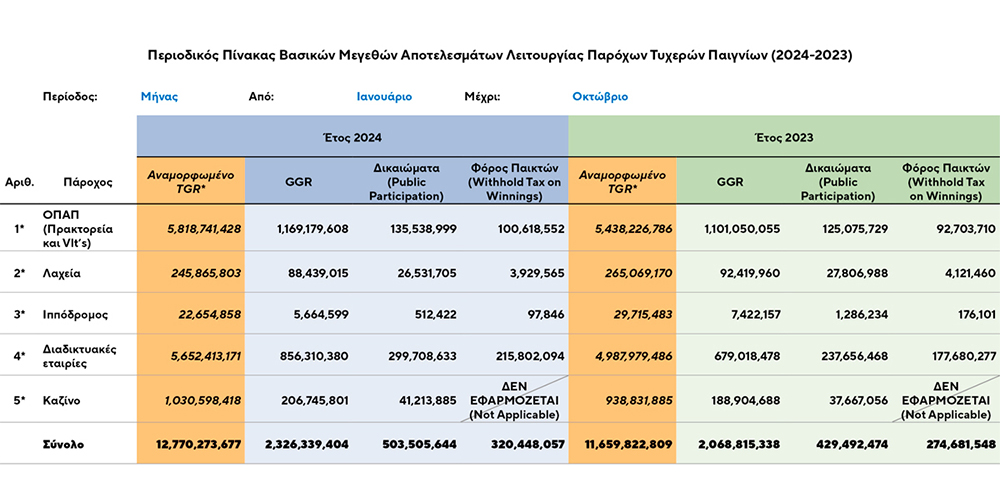Open the Ιανουάριο start month field
1000x500 pixels.
pos(384,97)
